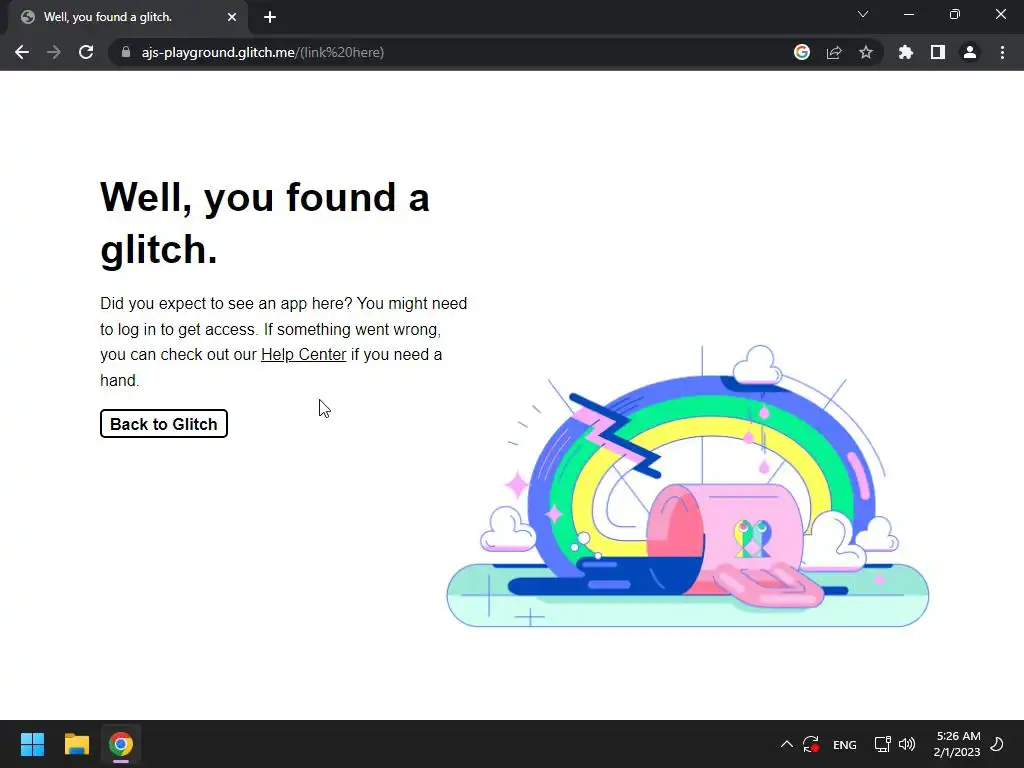Open File Explorer from taskbar
Screen dimensions: 1024x768
click(x=76, y=744)
